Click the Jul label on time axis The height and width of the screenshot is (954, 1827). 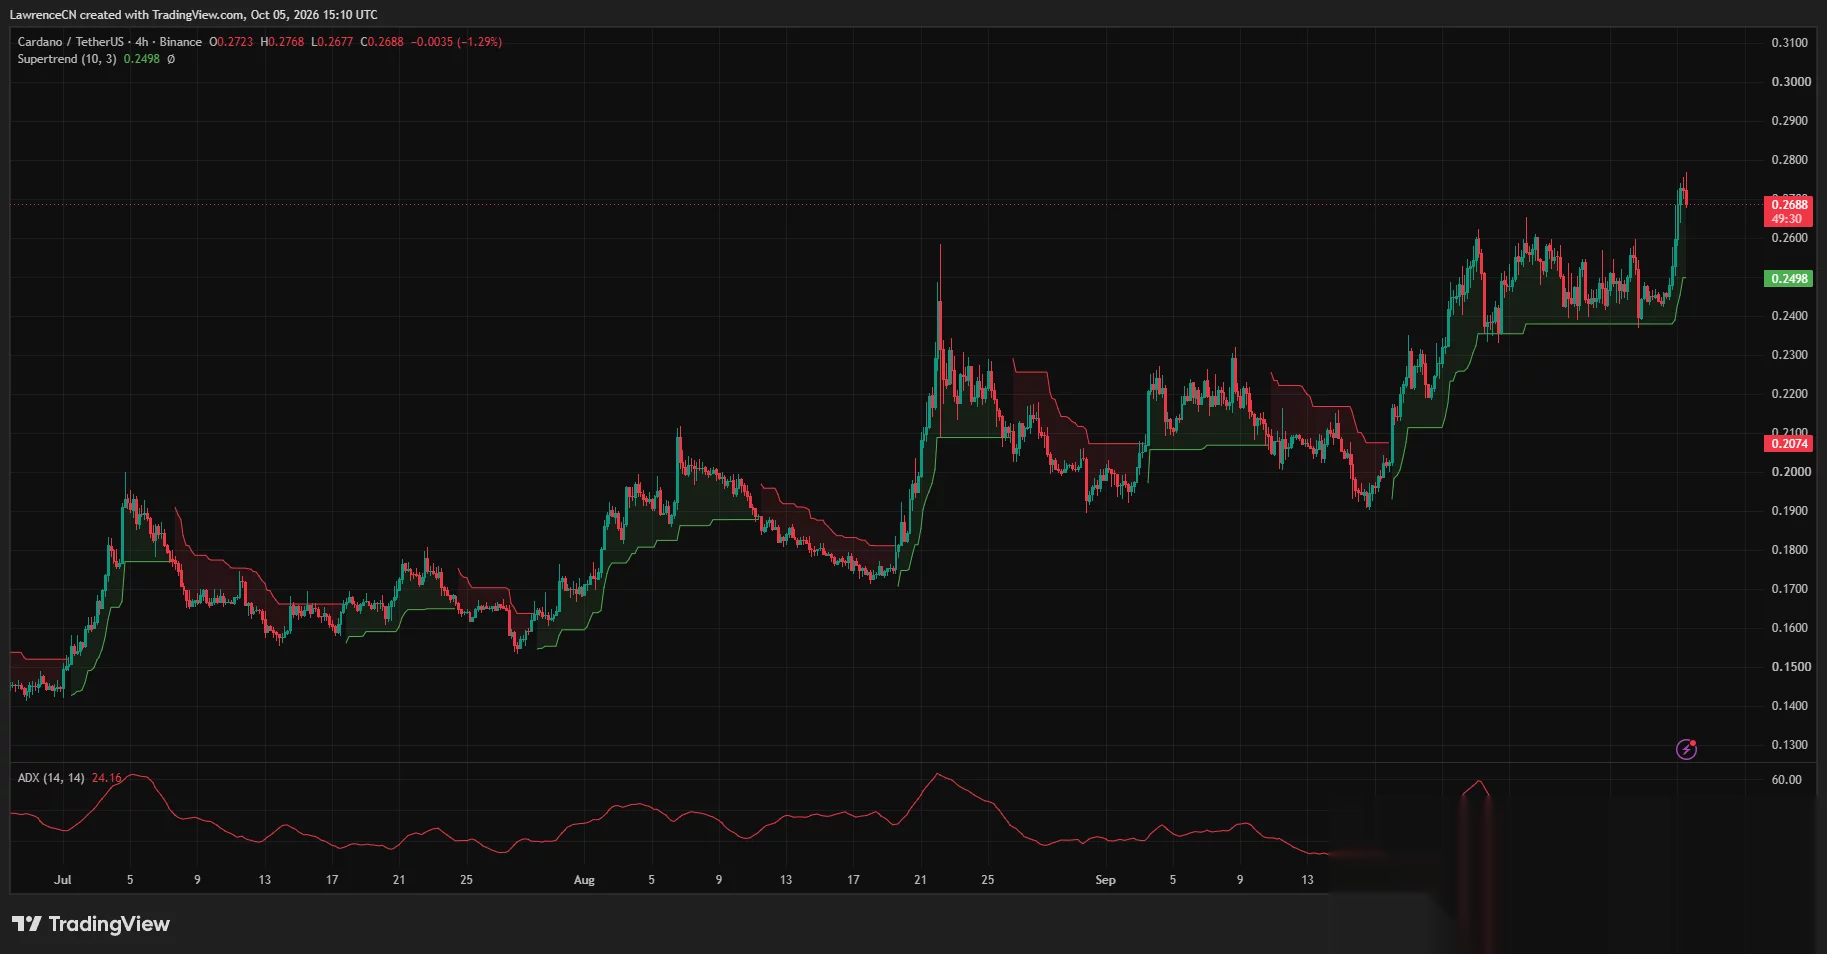pos(63,880)
